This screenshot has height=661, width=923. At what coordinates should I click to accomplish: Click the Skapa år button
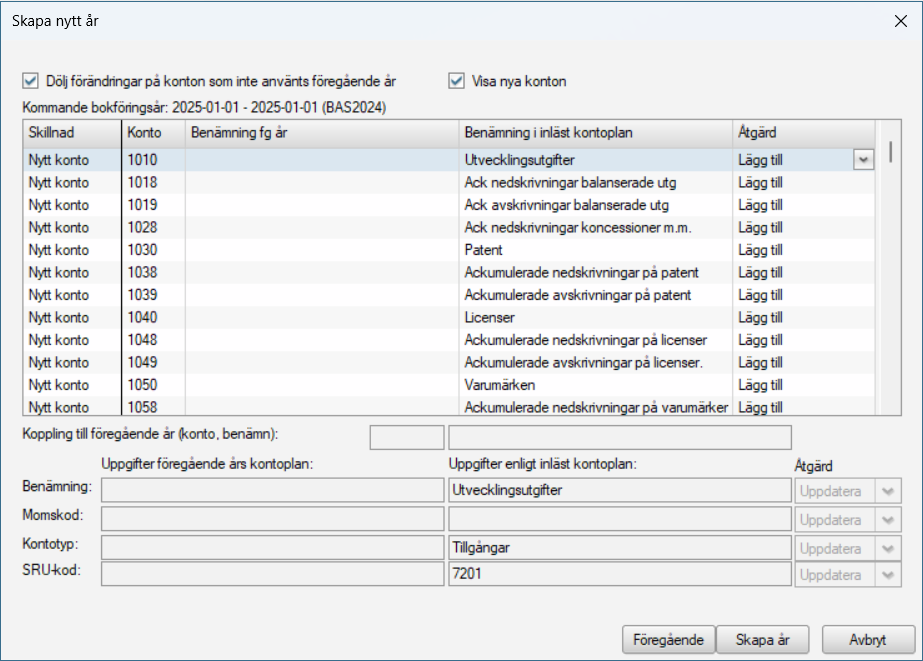pos(763,639)
